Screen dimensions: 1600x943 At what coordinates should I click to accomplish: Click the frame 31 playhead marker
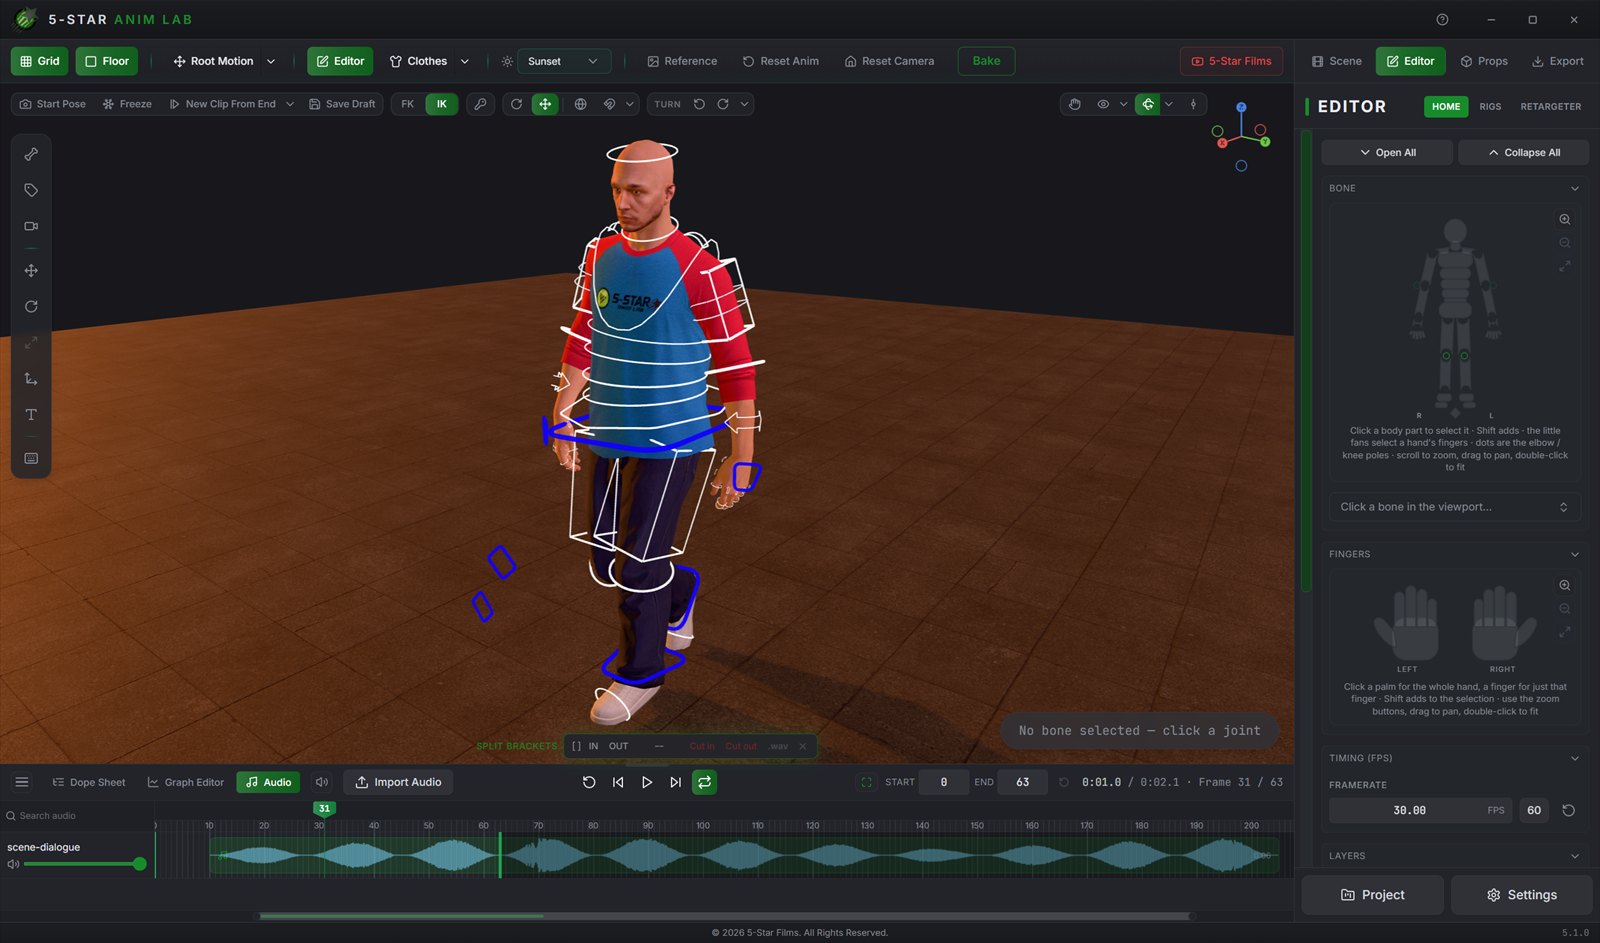324,809
